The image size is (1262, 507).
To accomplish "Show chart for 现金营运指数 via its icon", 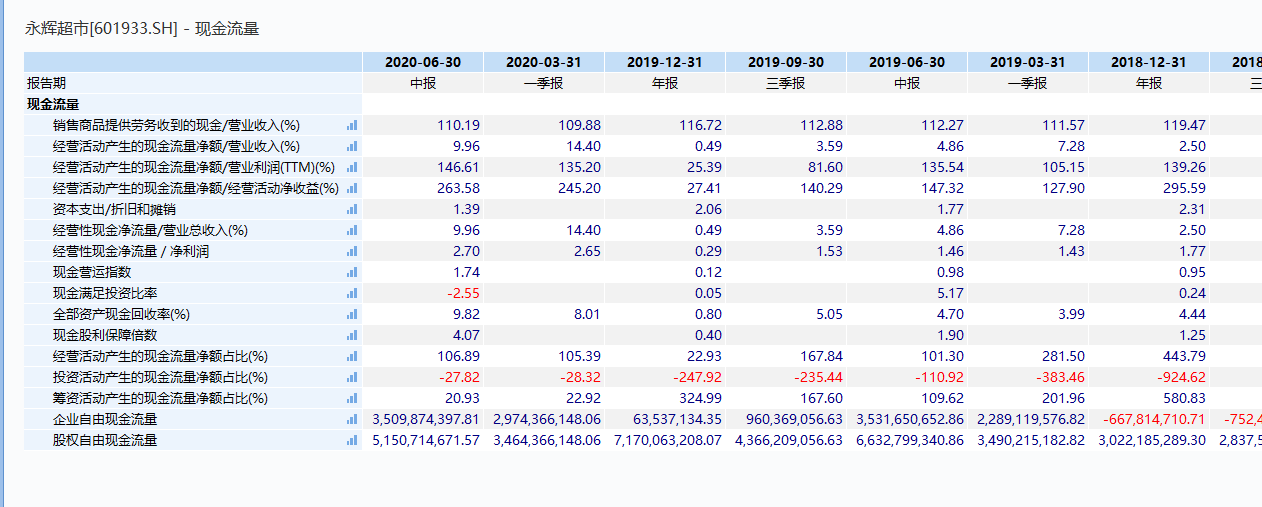I will coord(352,272).
